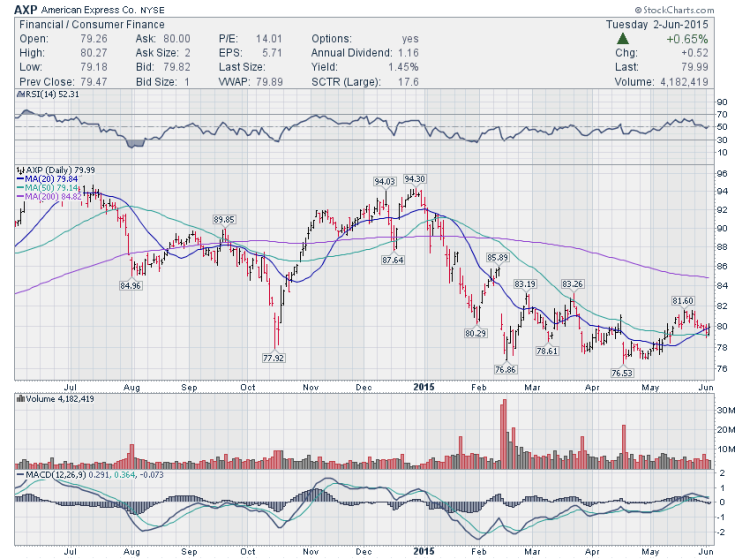Click the 83.26 high price label

click(572, 284)
